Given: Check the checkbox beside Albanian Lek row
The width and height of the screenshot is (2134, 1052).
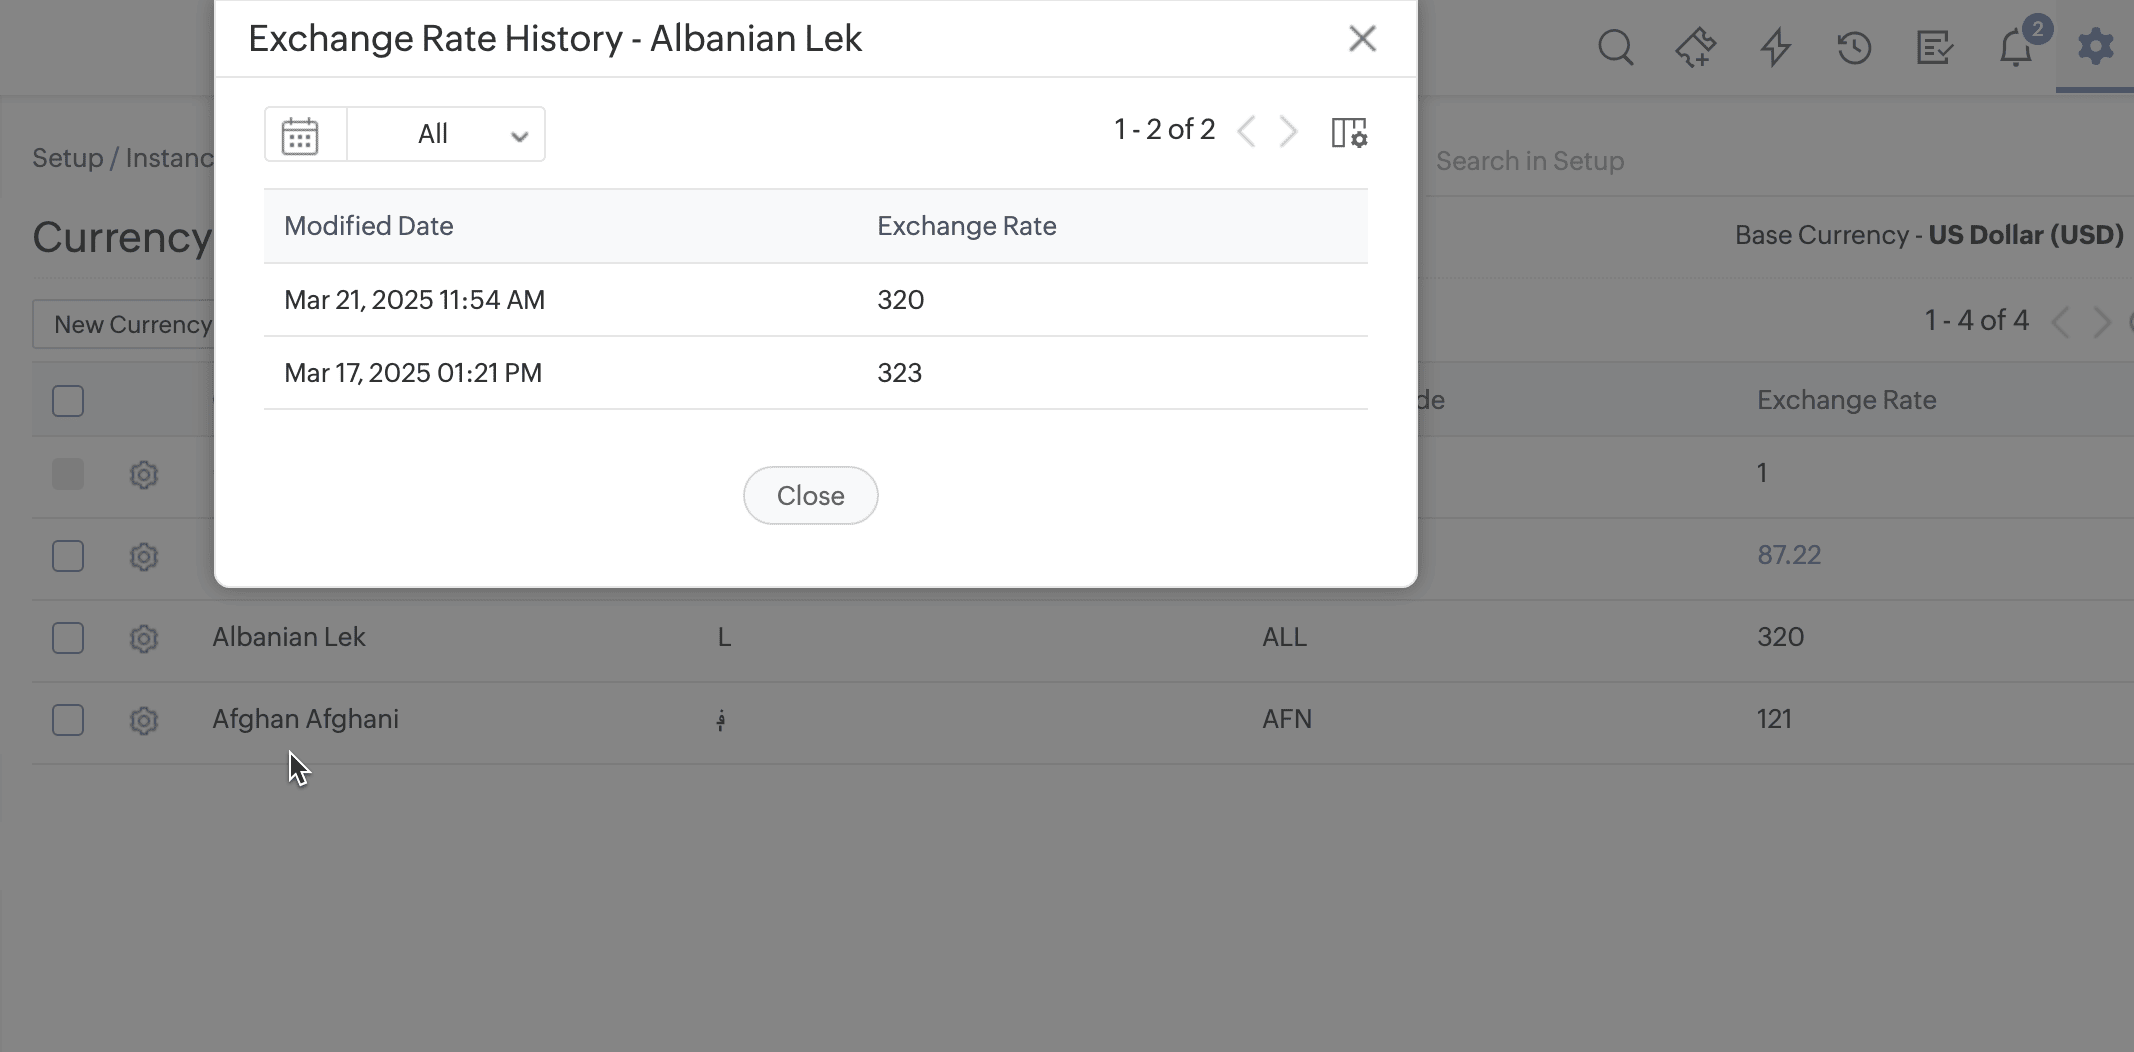Looking at the screenshot, I should click(67, 638).
